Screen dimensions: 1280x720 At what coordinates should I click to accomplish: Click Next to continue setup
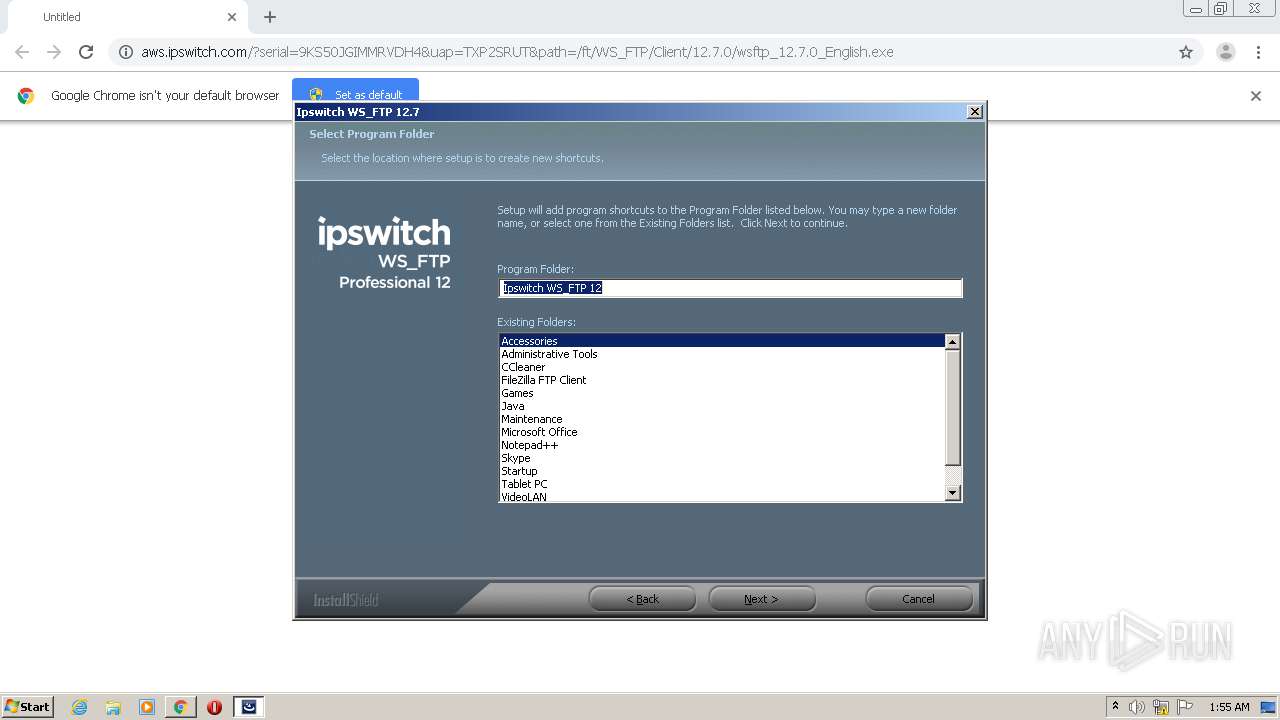[x=762, y=599]
